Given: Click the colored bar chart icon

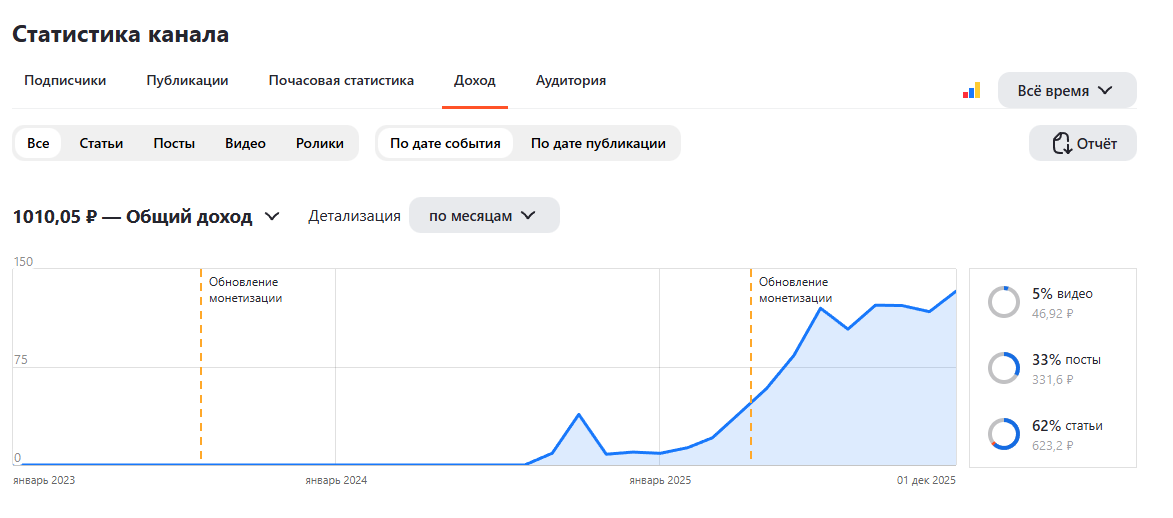Looking at the screenshot, I should [x=971, y=91].
